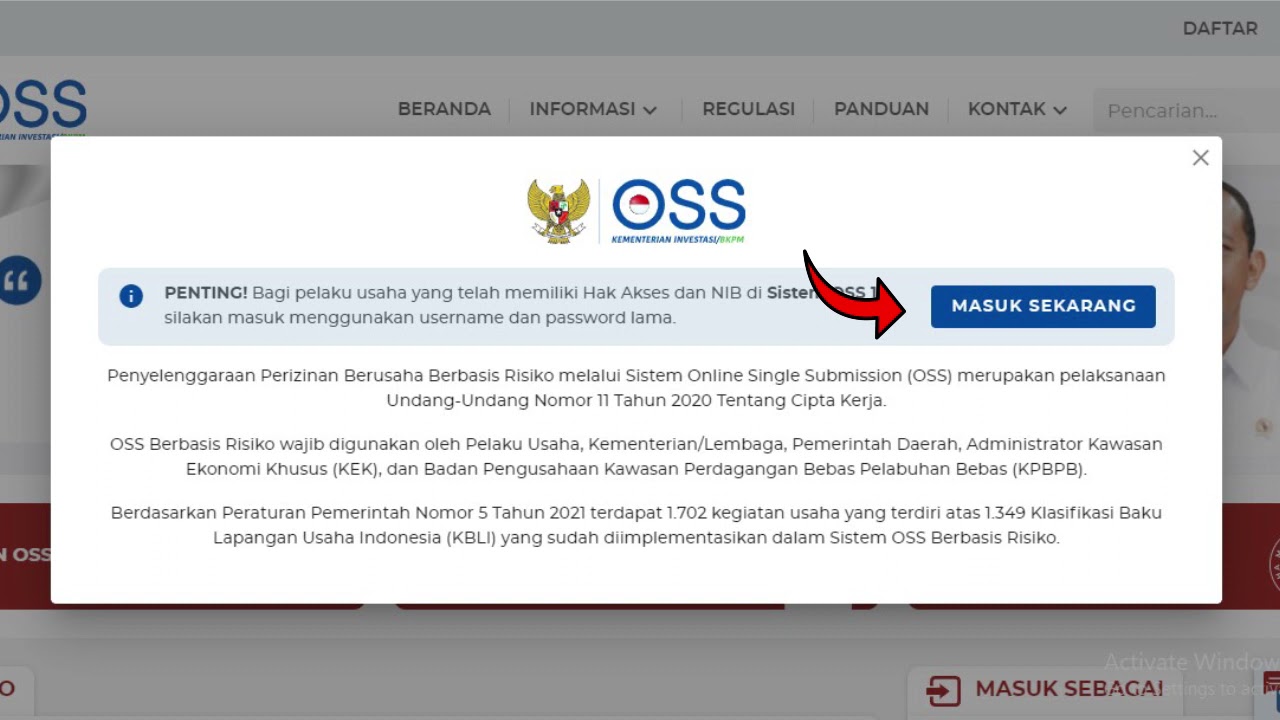
Task: Click the paragraph mentioning Peraturan Pemerintah Nomor 5
Action: [x=636, y=525]
